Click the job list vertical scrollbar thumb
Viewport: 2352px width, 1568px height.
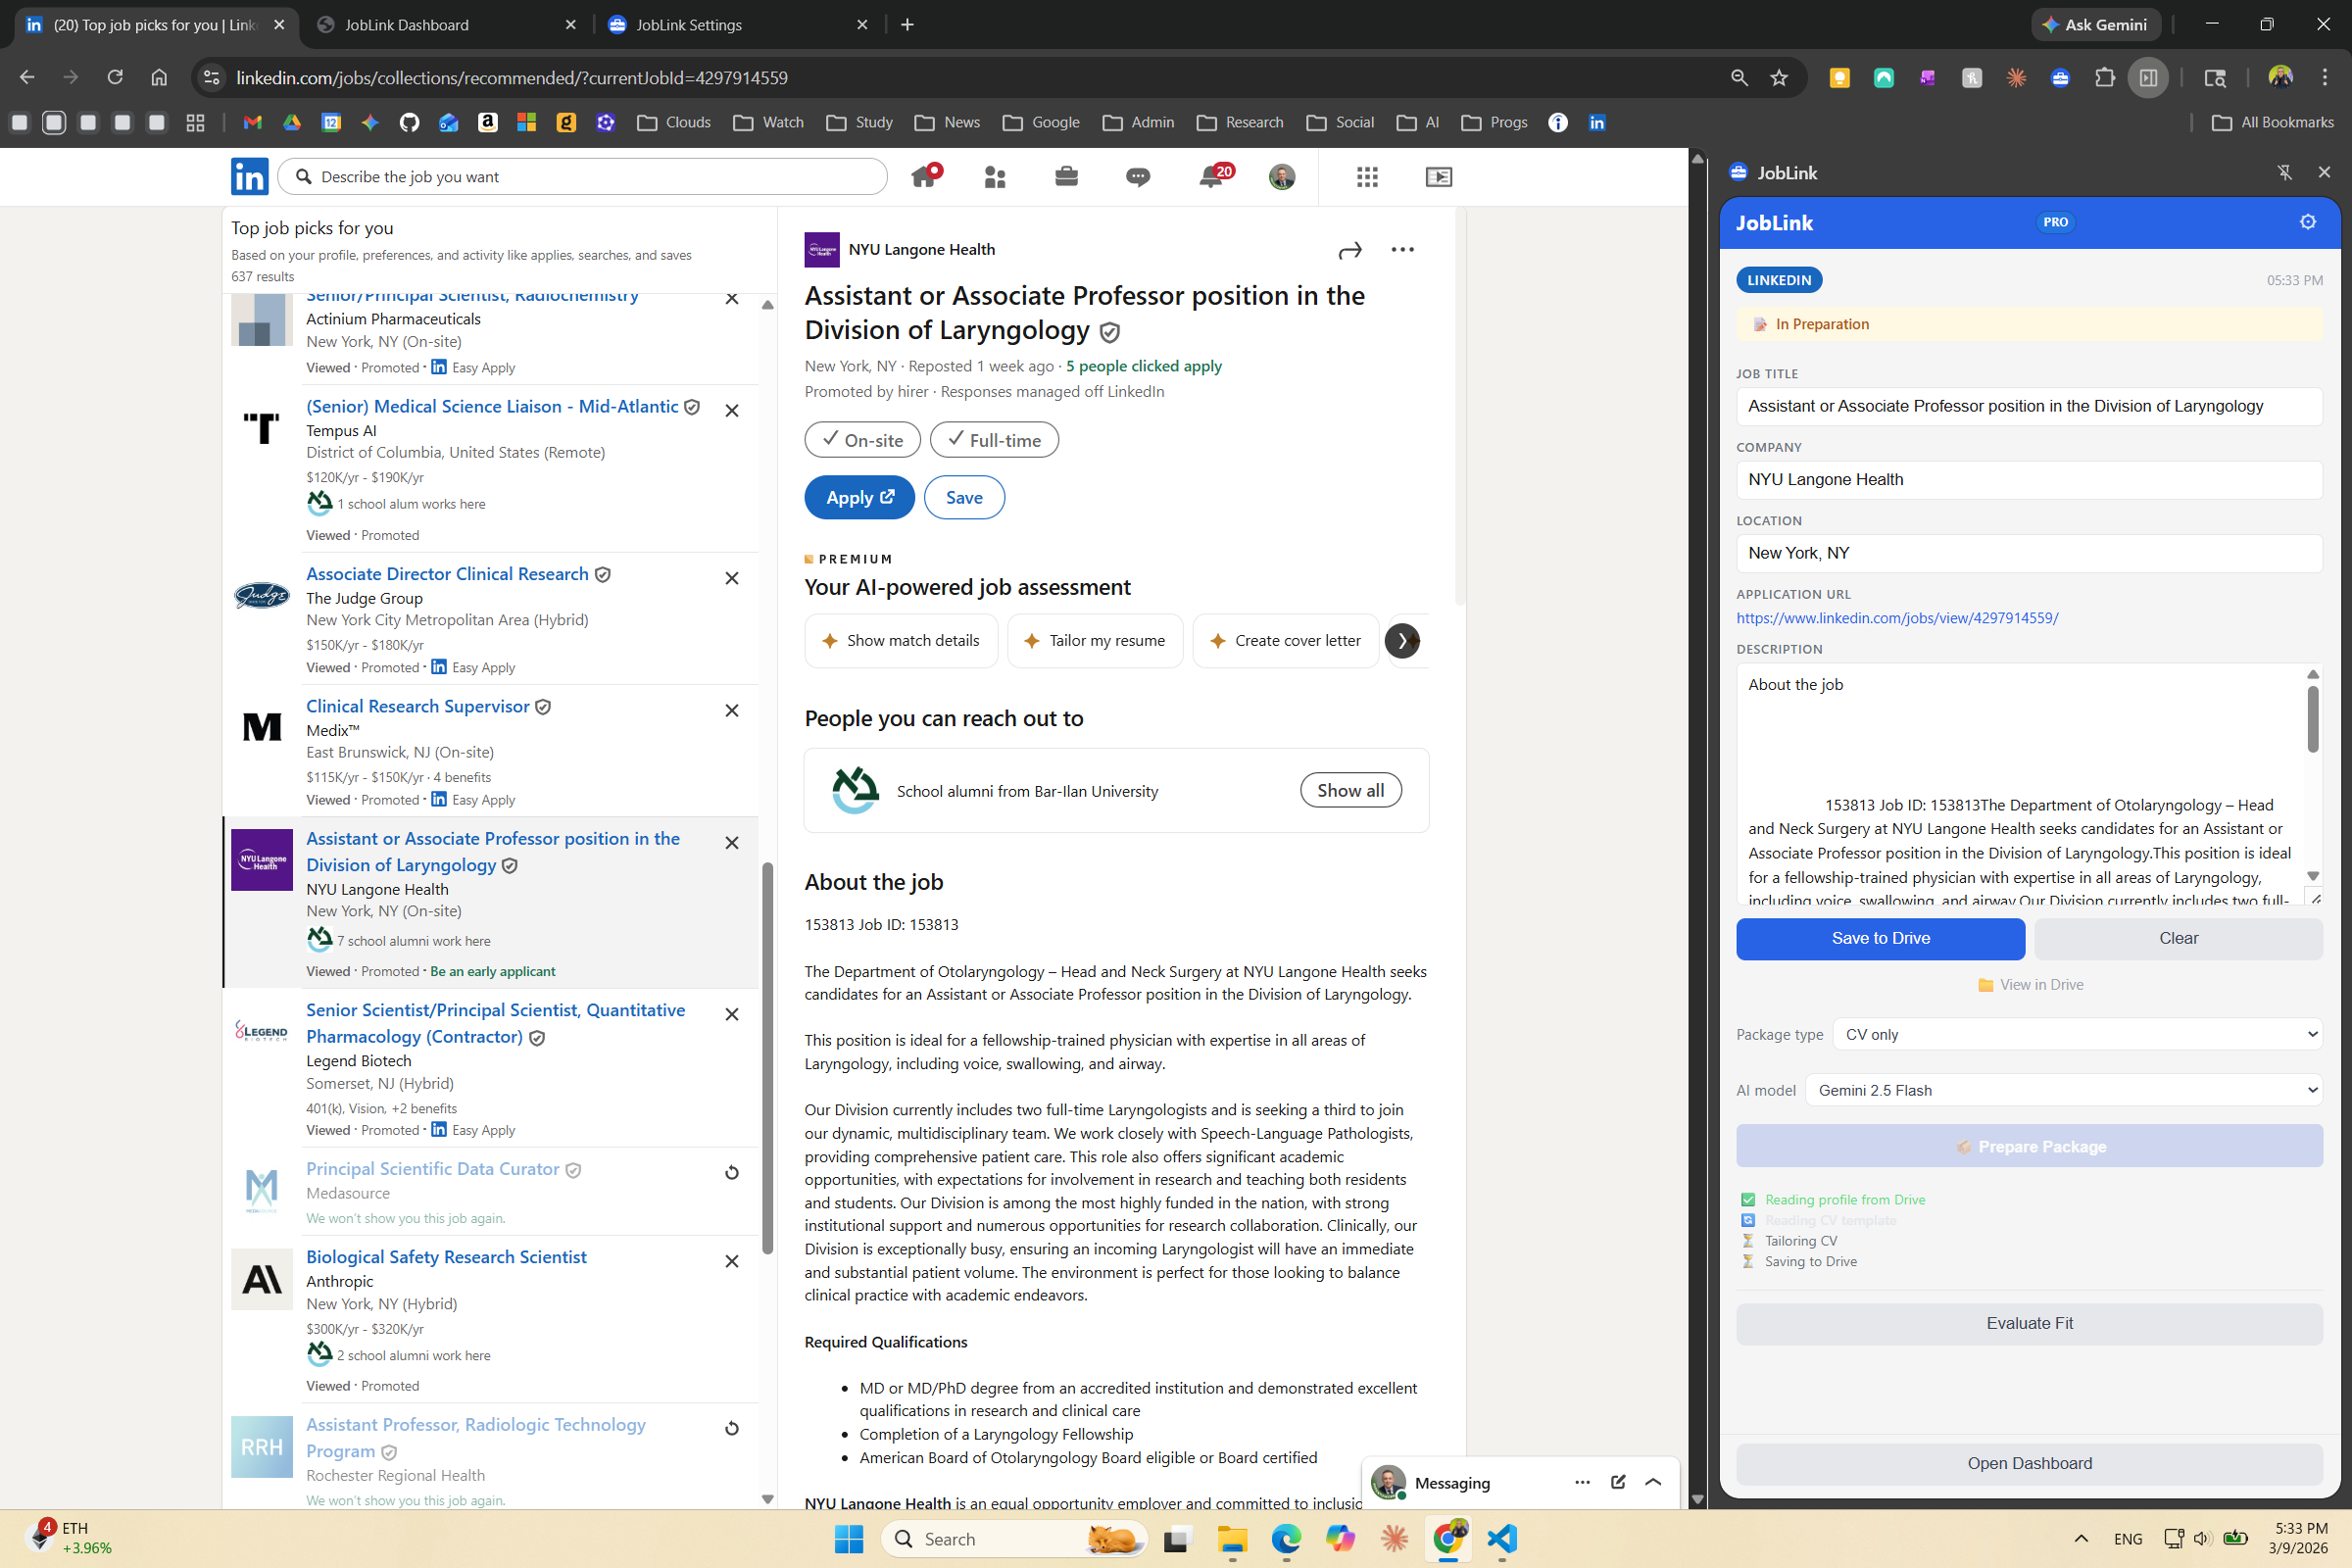[768, 1058]
